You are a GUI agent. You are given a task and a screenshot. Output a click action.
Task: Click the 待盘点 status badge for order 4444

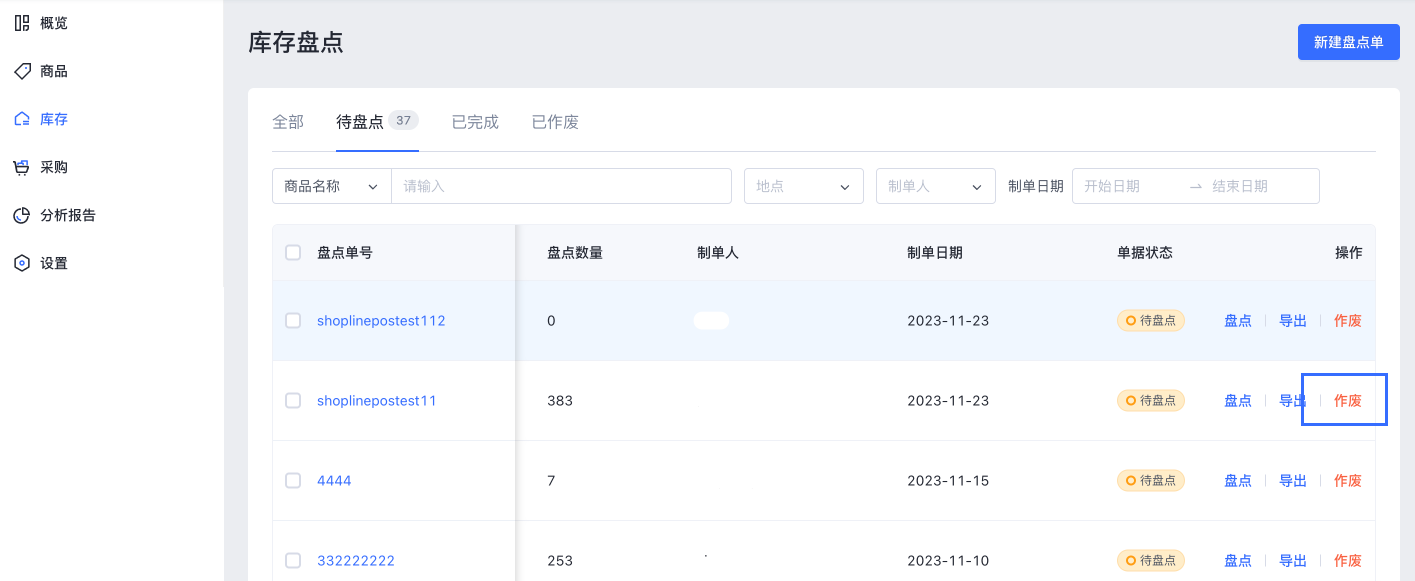(x=1151, y=481)
